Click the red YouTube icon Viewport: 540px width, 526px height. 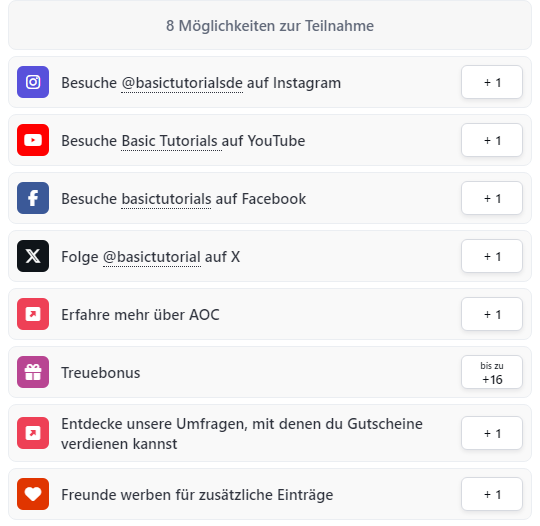(x=33, y=140)
